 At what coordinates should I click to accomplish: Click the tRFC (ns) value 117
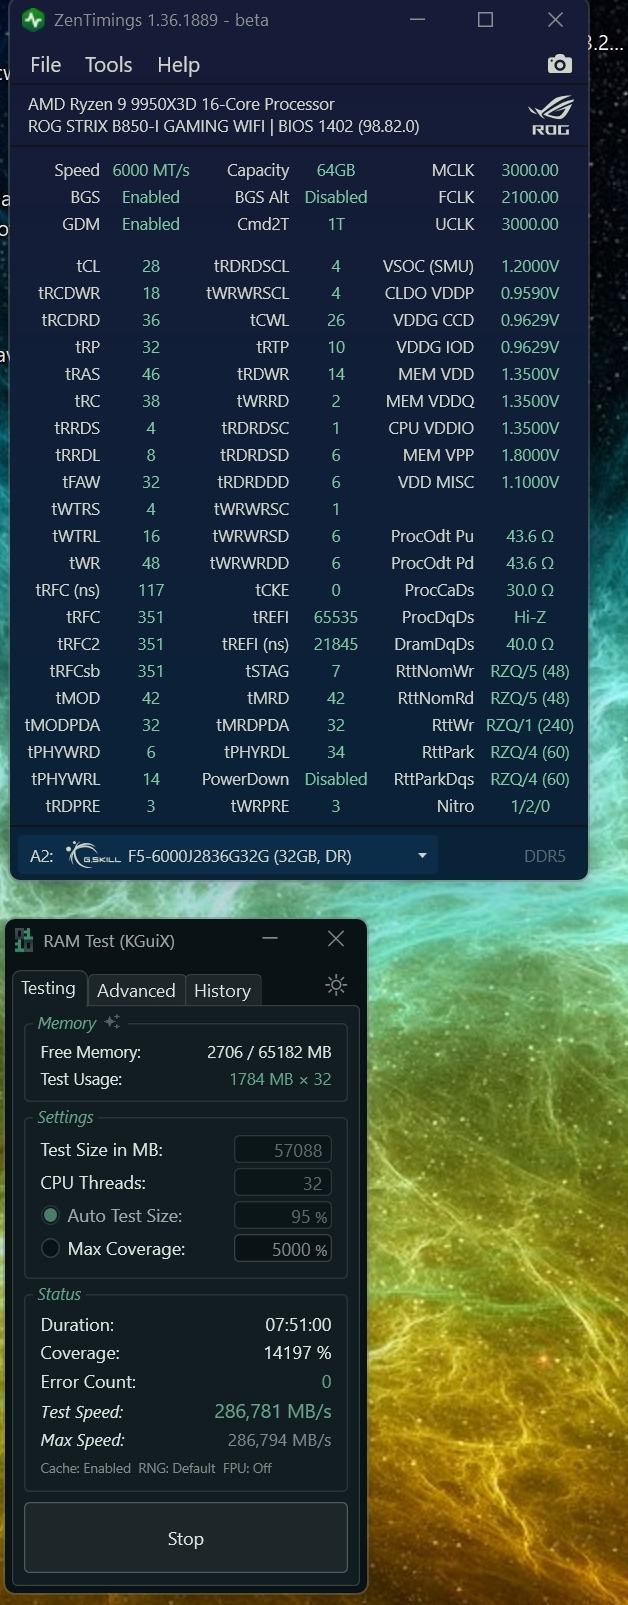pyautogui.click(x=151, y=590)
